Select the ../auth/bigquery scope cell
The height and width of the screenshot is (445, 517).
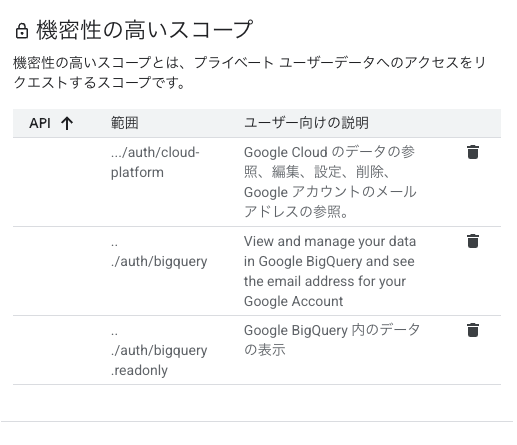tap(159, 253)
